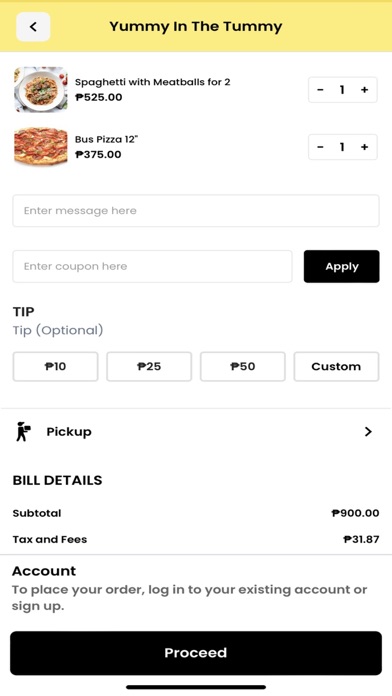392x696 pixels.
Task: Decrease Bus Pizza 12" quantity
Action: 320,147
